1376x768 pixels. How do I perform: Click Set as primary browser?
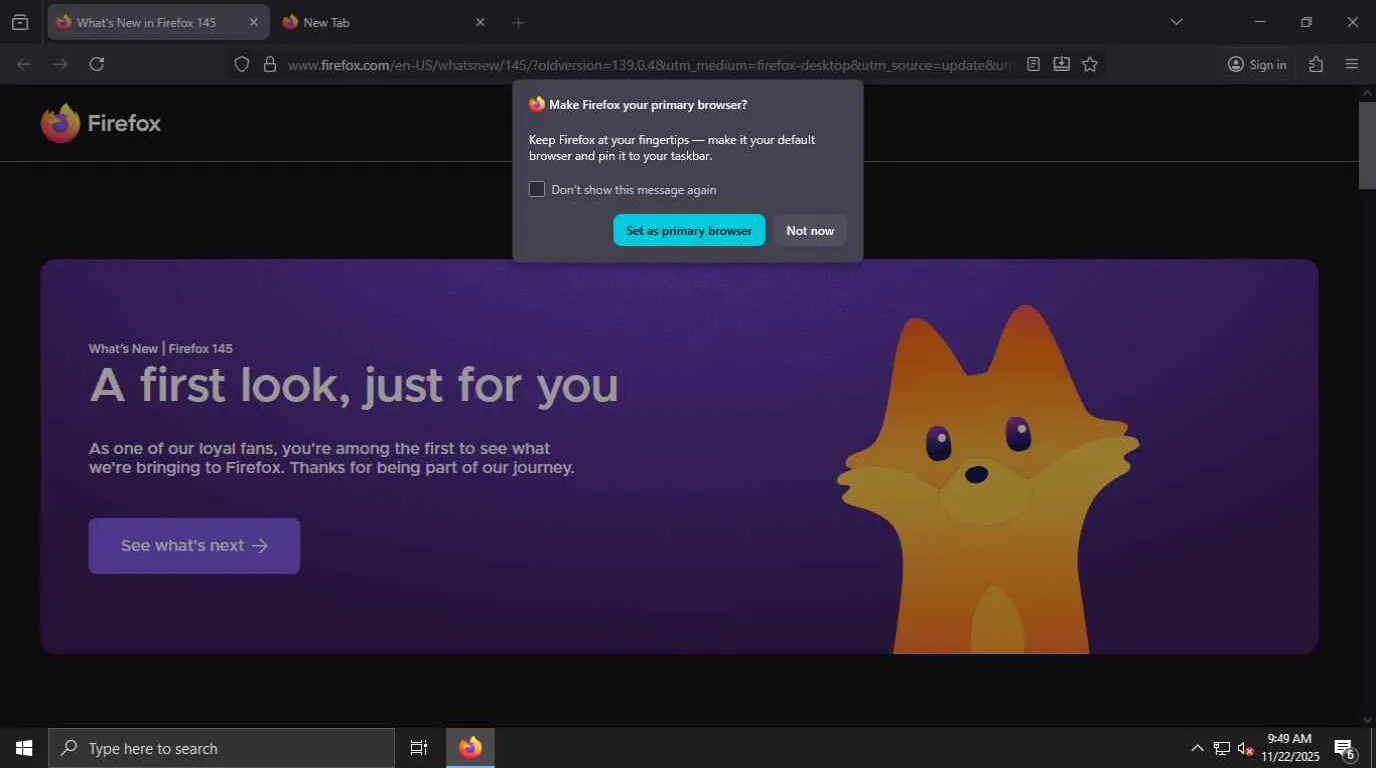point(689,230)
